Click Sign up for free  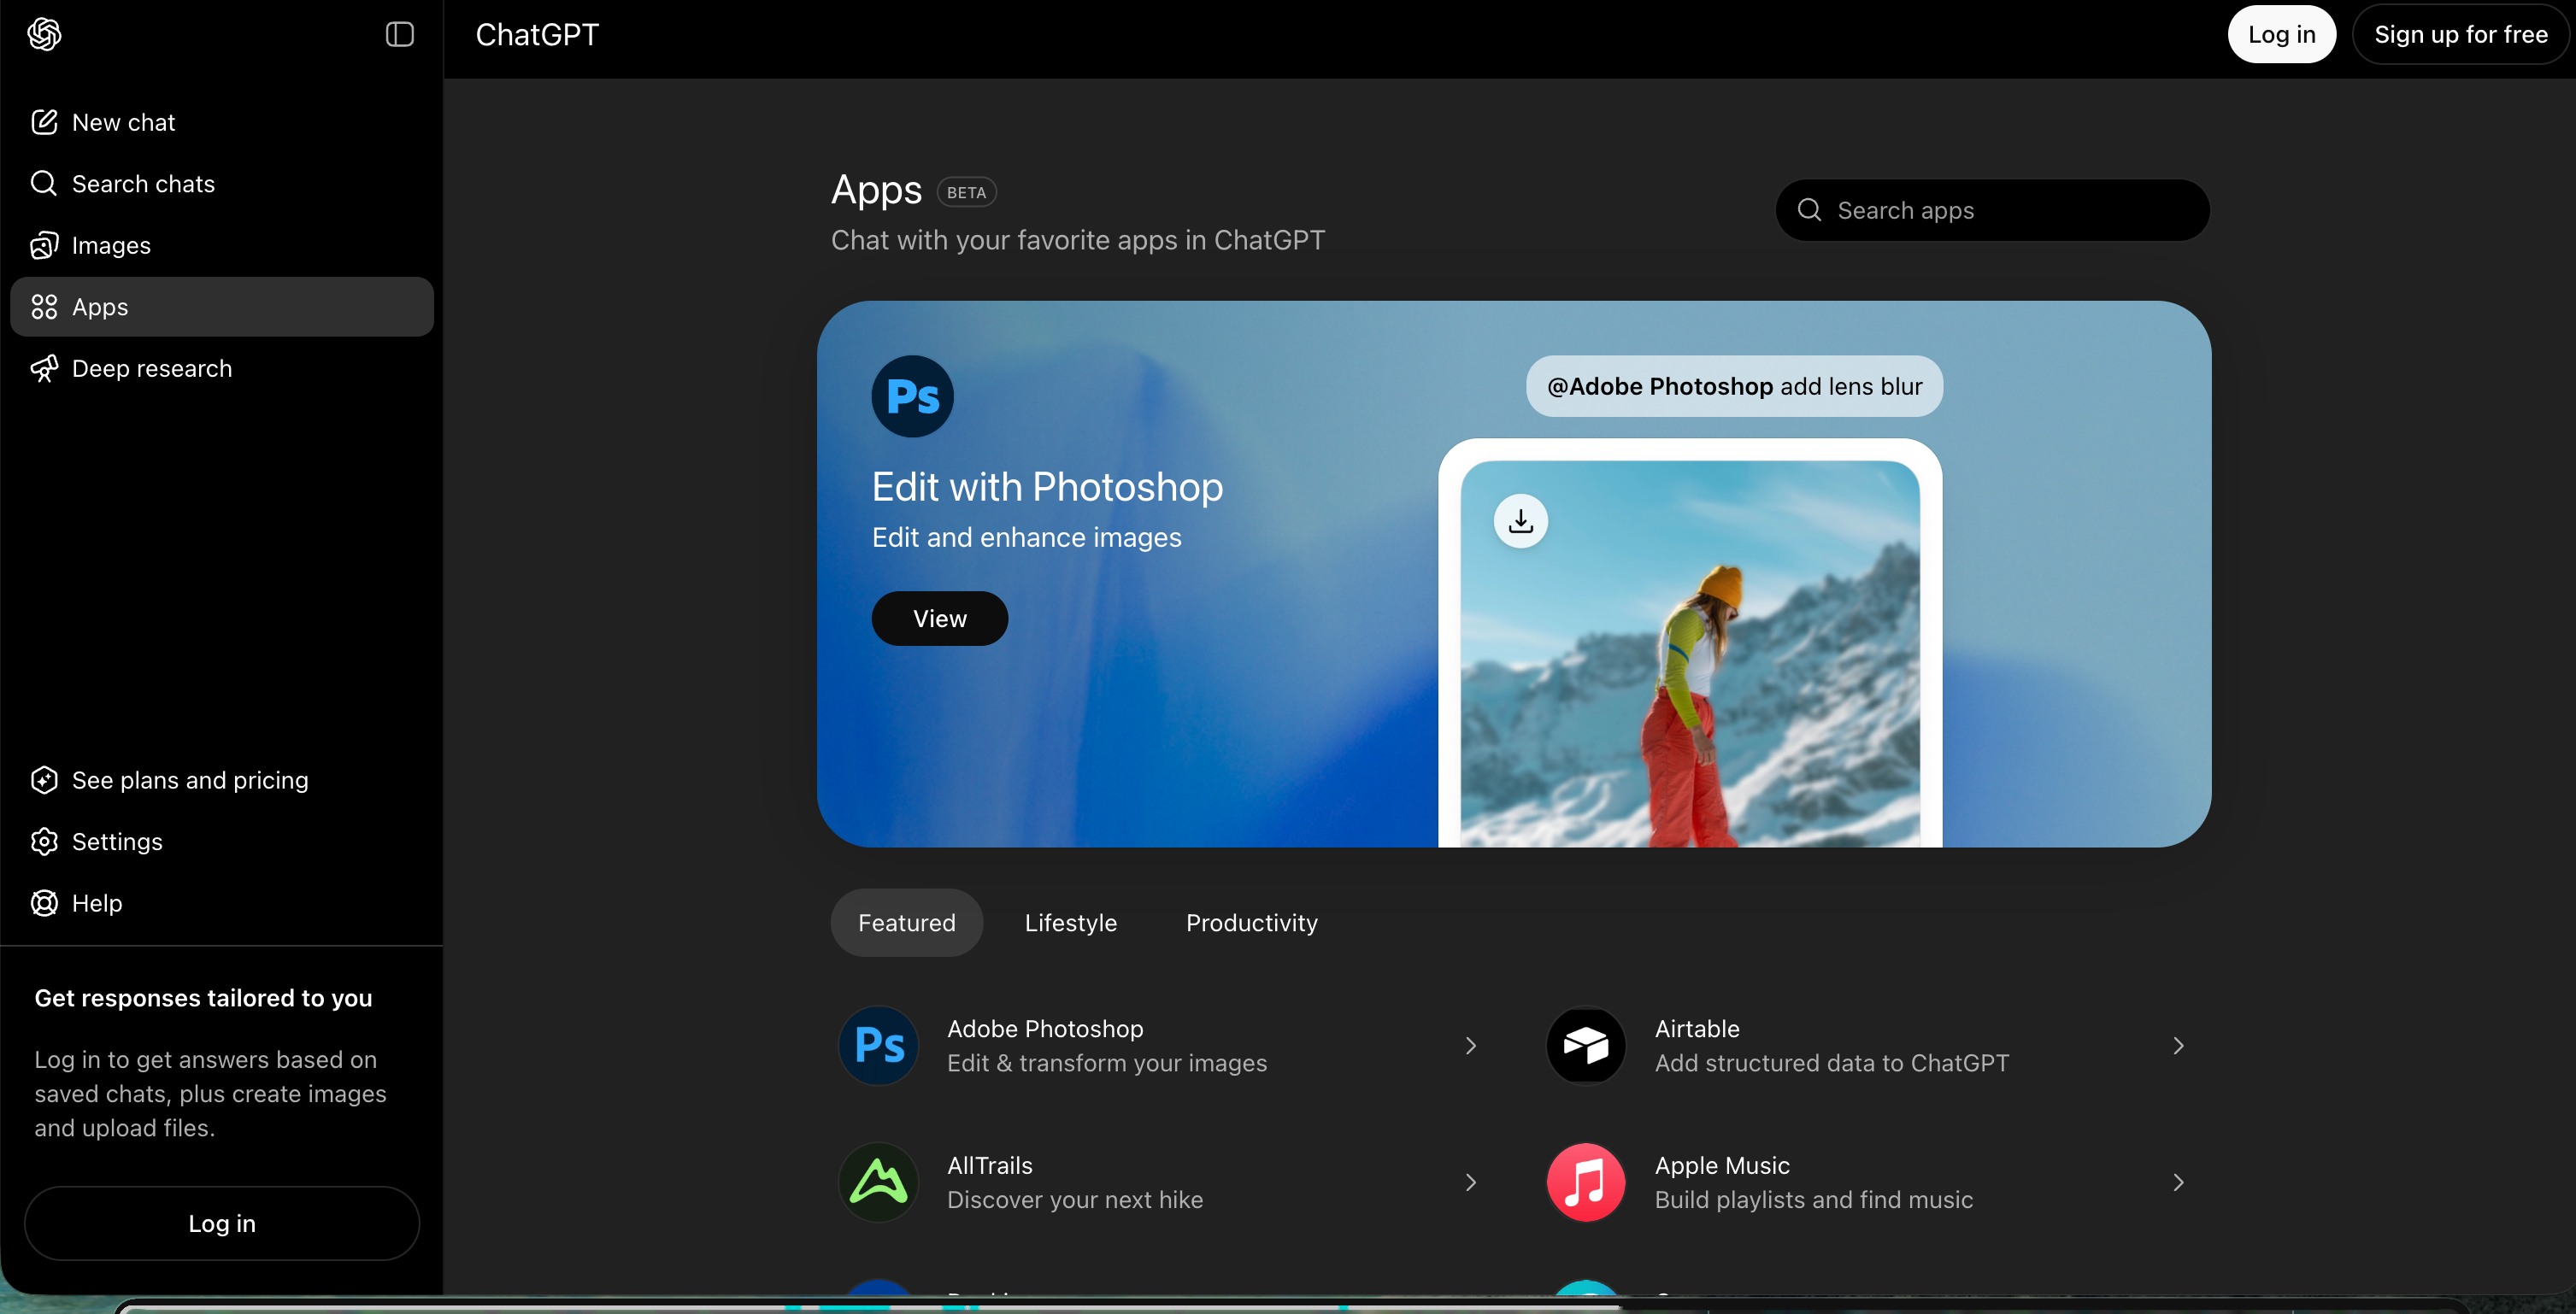pos(2460,35)
